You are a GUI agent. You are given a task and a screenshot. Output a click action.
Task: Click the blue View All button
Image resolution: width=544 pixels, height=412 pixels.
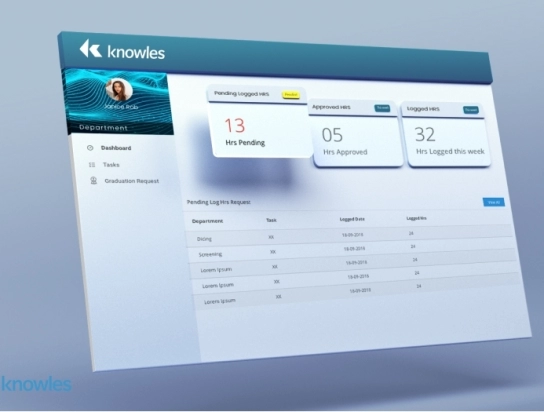(494, 202)
